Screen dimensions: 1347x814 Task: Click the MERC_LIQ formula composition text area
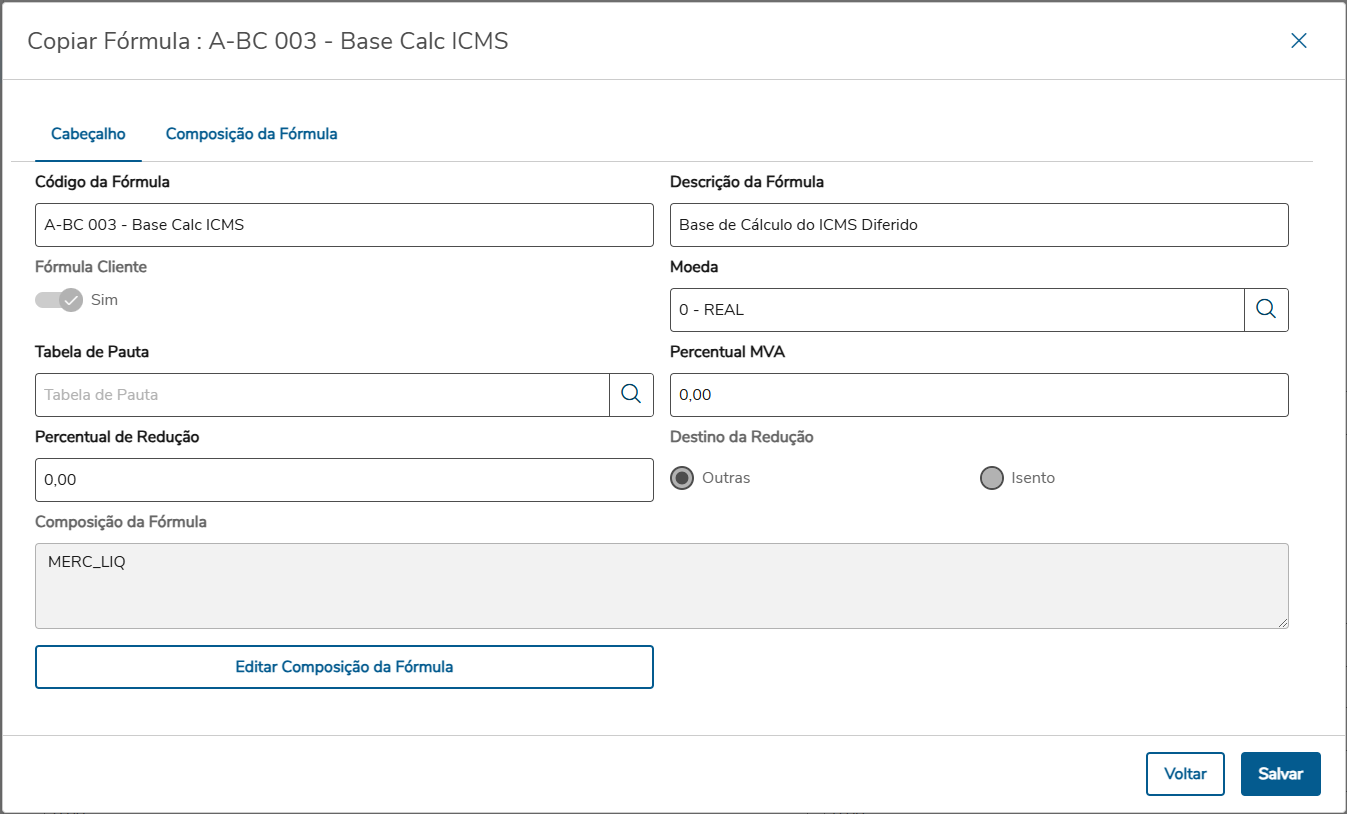pos(661,586)
